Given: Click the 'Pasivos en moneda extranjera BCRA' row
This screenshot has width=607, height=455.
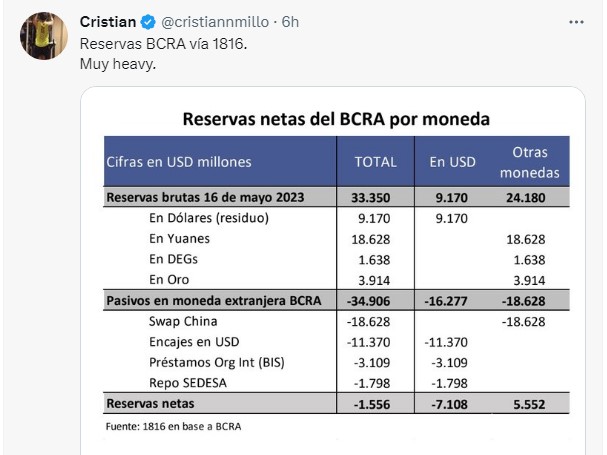Looking at the screenshot, I should (x=336, y=300).
